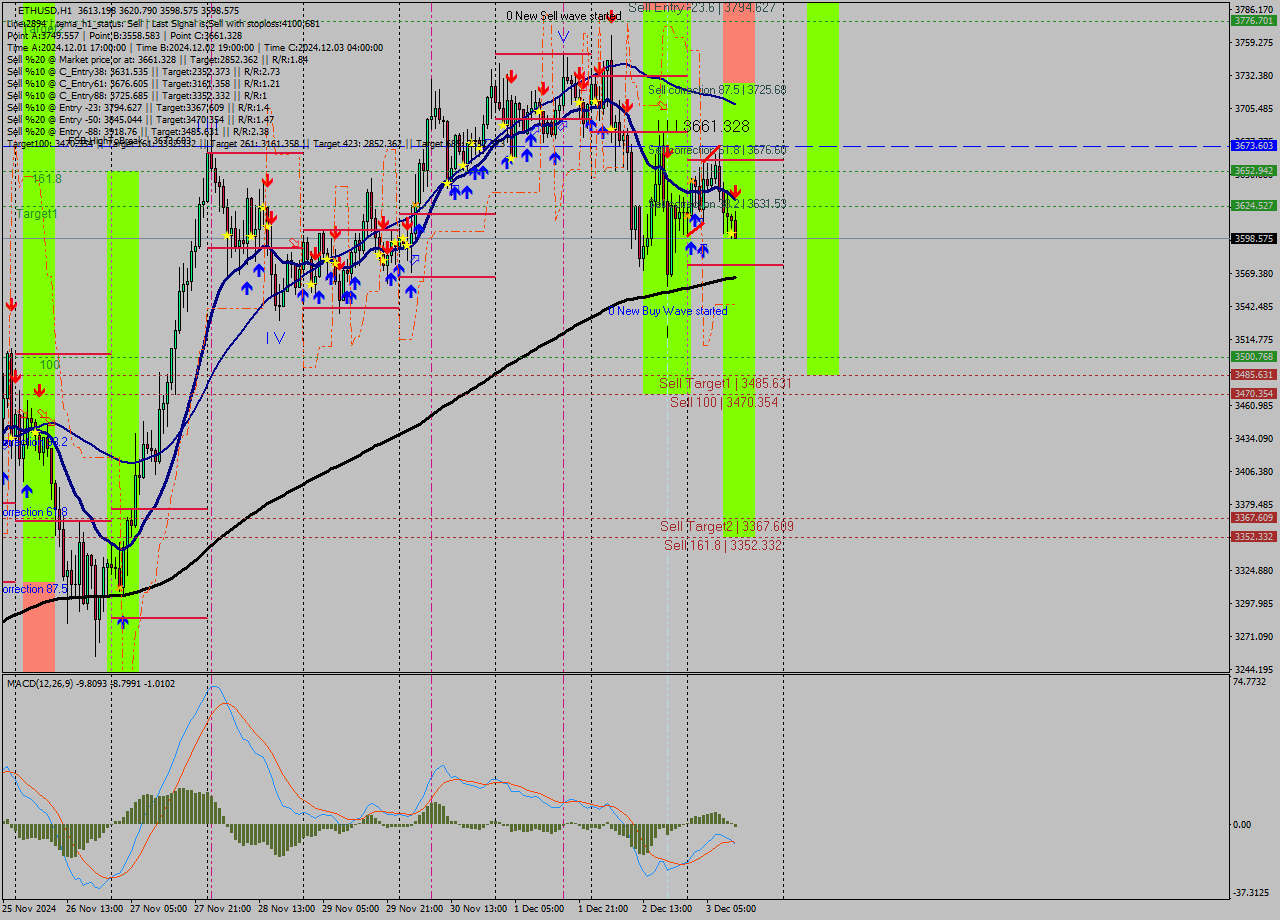Click the 'Entry -88: 3918.76' line
The image size is (1280, 920).
tap(138, 131)
